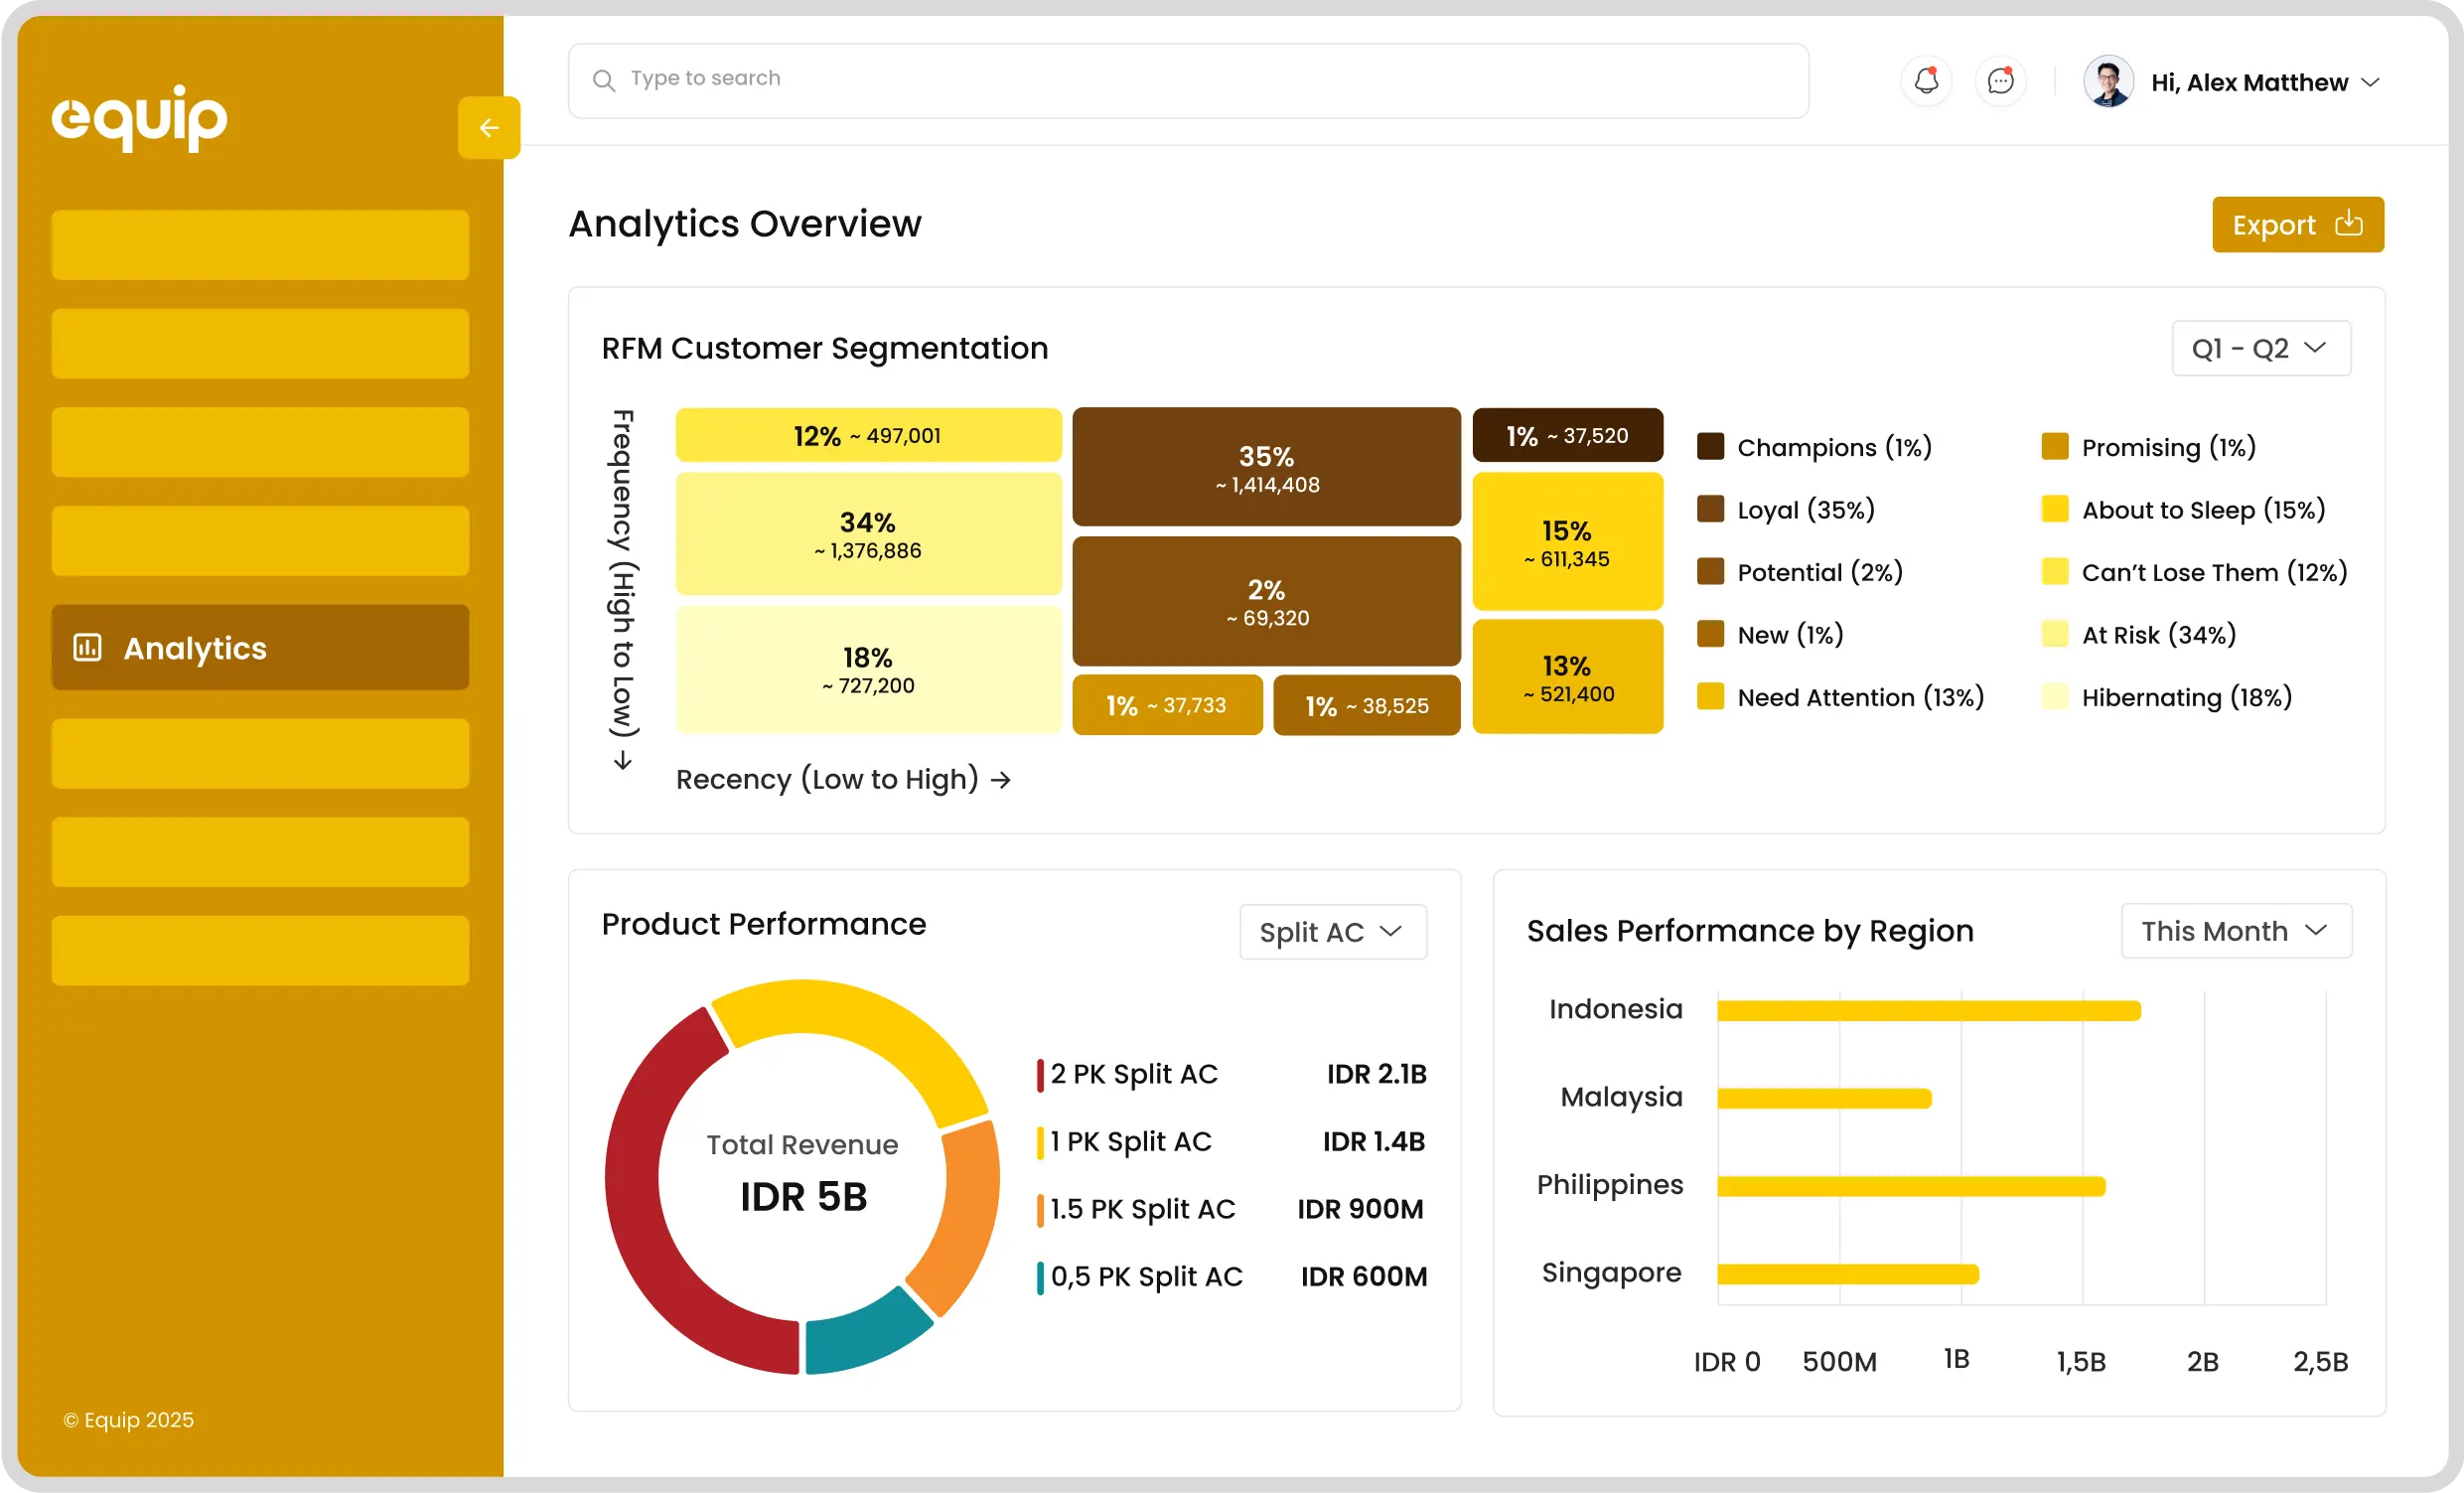Click the Champions legend color swatch
Screen dimensions: 2464x1493
1710,447
